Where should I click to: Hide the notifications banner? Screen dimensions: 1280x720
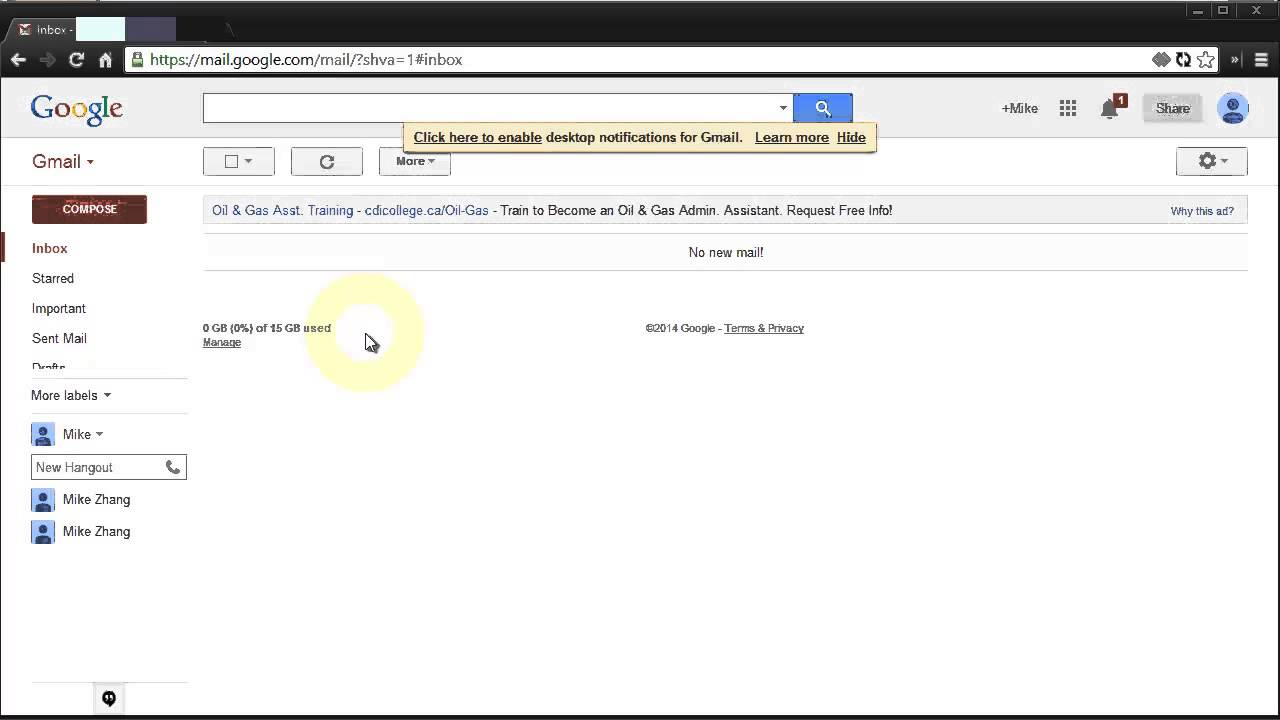click(851, 137)
